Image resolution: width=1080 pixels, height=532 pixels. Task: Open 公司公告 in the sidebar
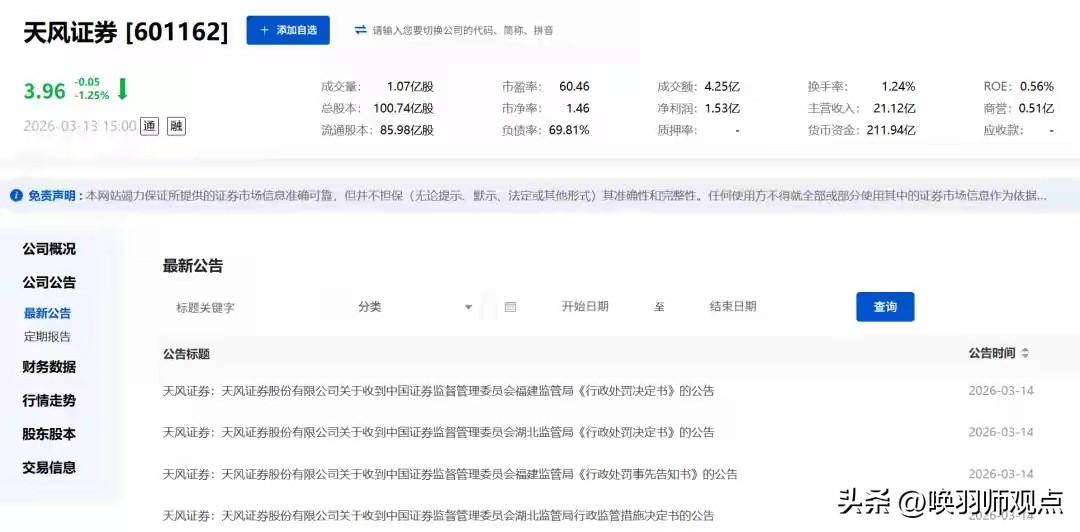(49, 283)
